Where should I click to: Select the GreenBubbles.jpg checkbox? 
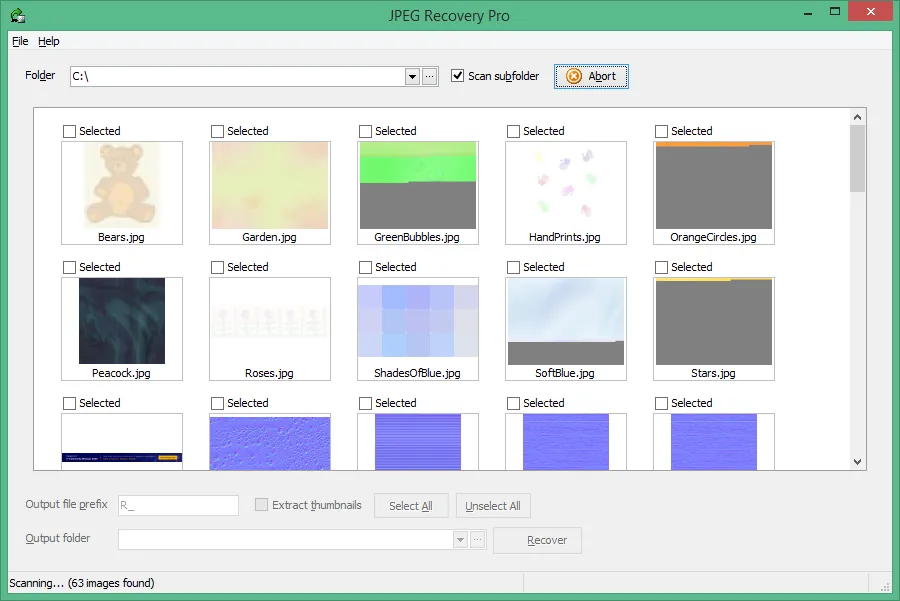coord(366,131)
